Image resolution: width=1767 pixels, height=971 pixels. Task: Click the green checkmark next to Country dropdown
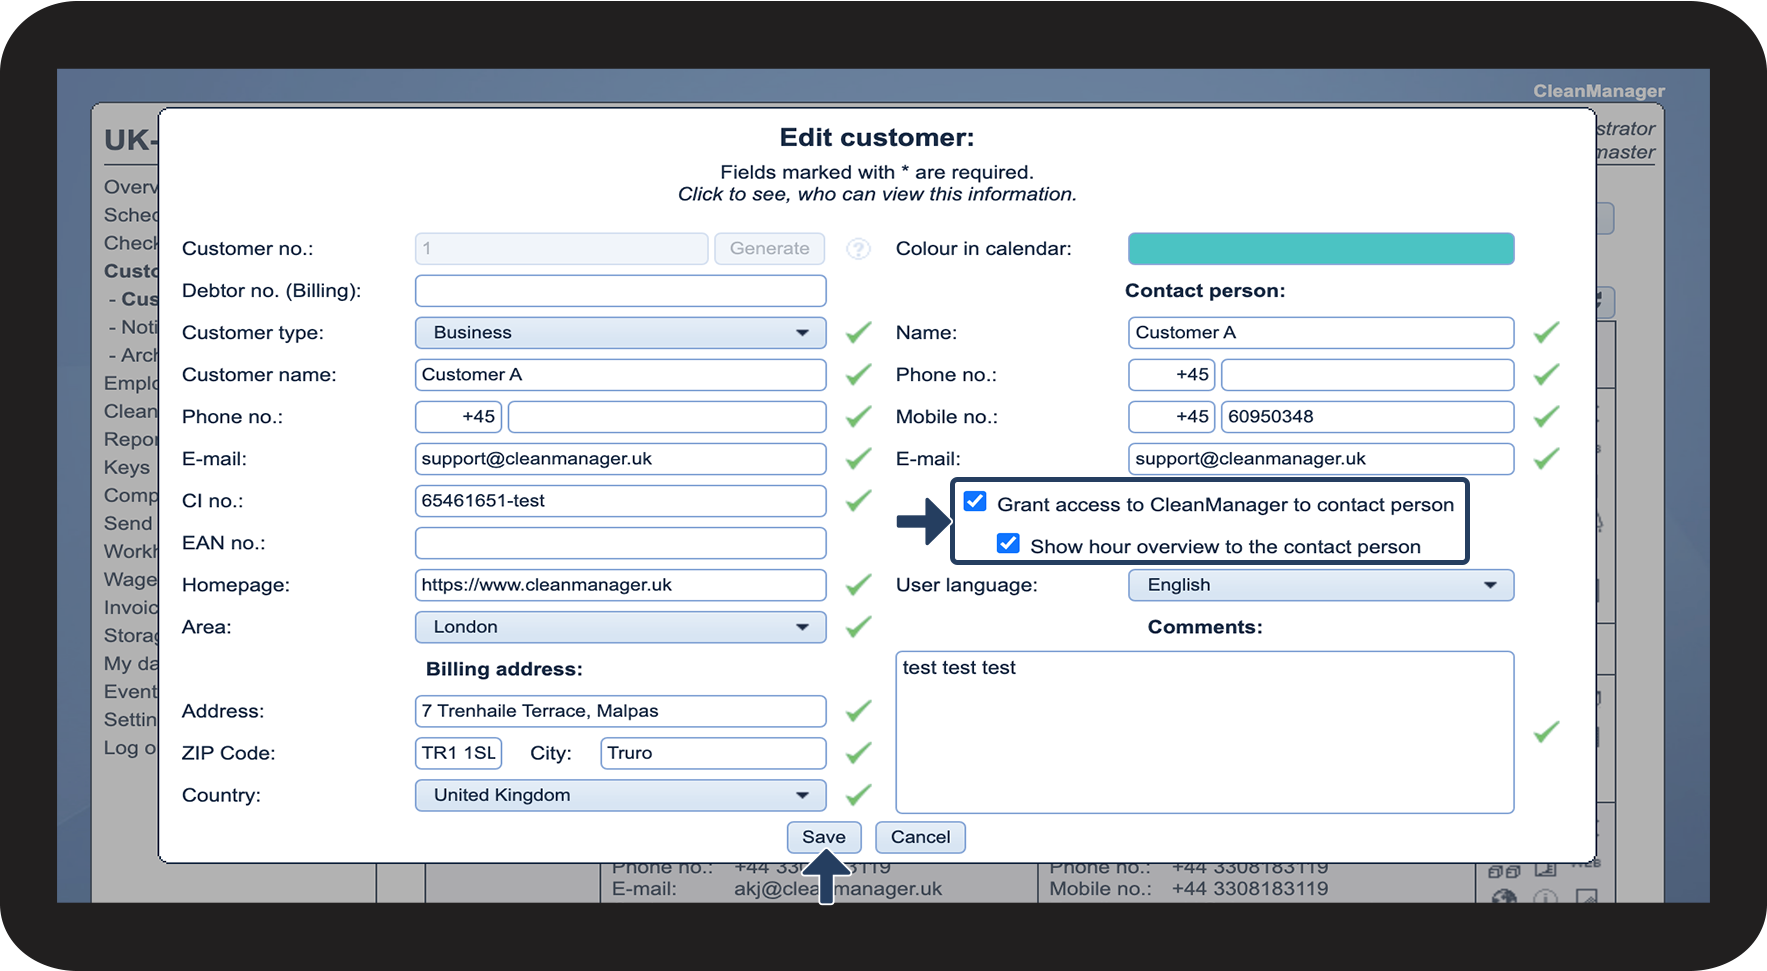858,795
